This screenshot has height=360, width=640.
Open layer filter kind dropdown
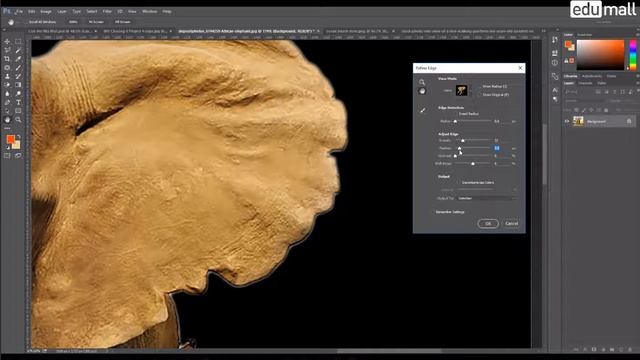pyautogui.click(x=578, y=92)
